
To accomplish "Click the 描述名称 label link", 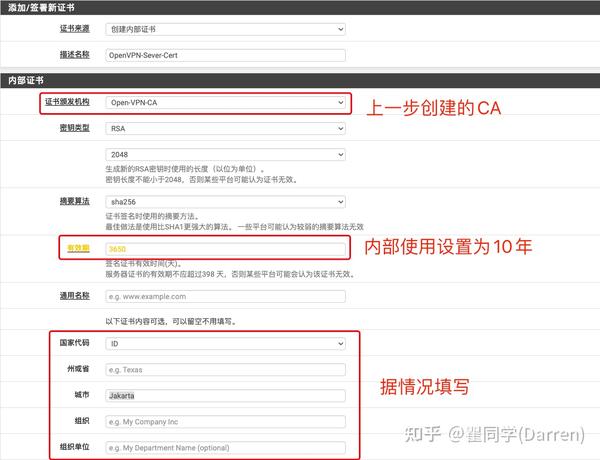I will pos(75,54).
